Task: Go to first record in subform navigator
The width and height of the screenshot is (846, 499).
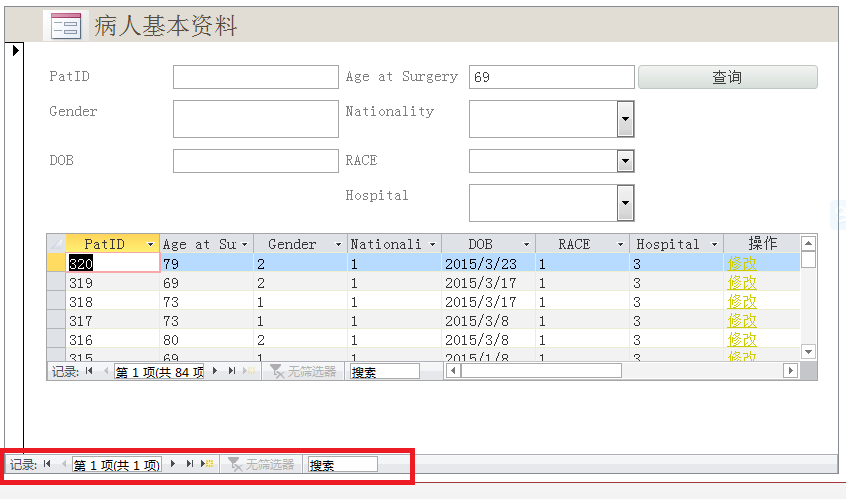Action: coord(90,371)
